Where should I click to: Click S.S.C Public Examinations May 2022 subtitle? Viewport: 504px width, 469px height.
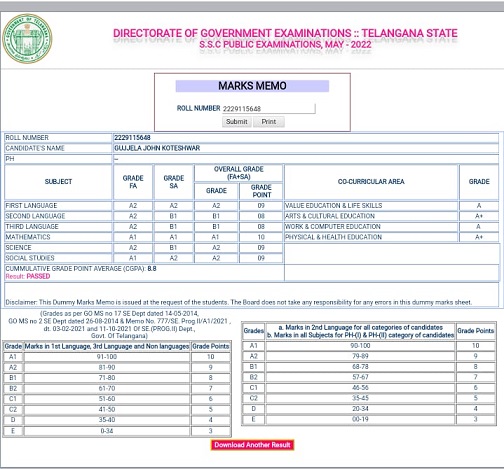coord(285,44)
